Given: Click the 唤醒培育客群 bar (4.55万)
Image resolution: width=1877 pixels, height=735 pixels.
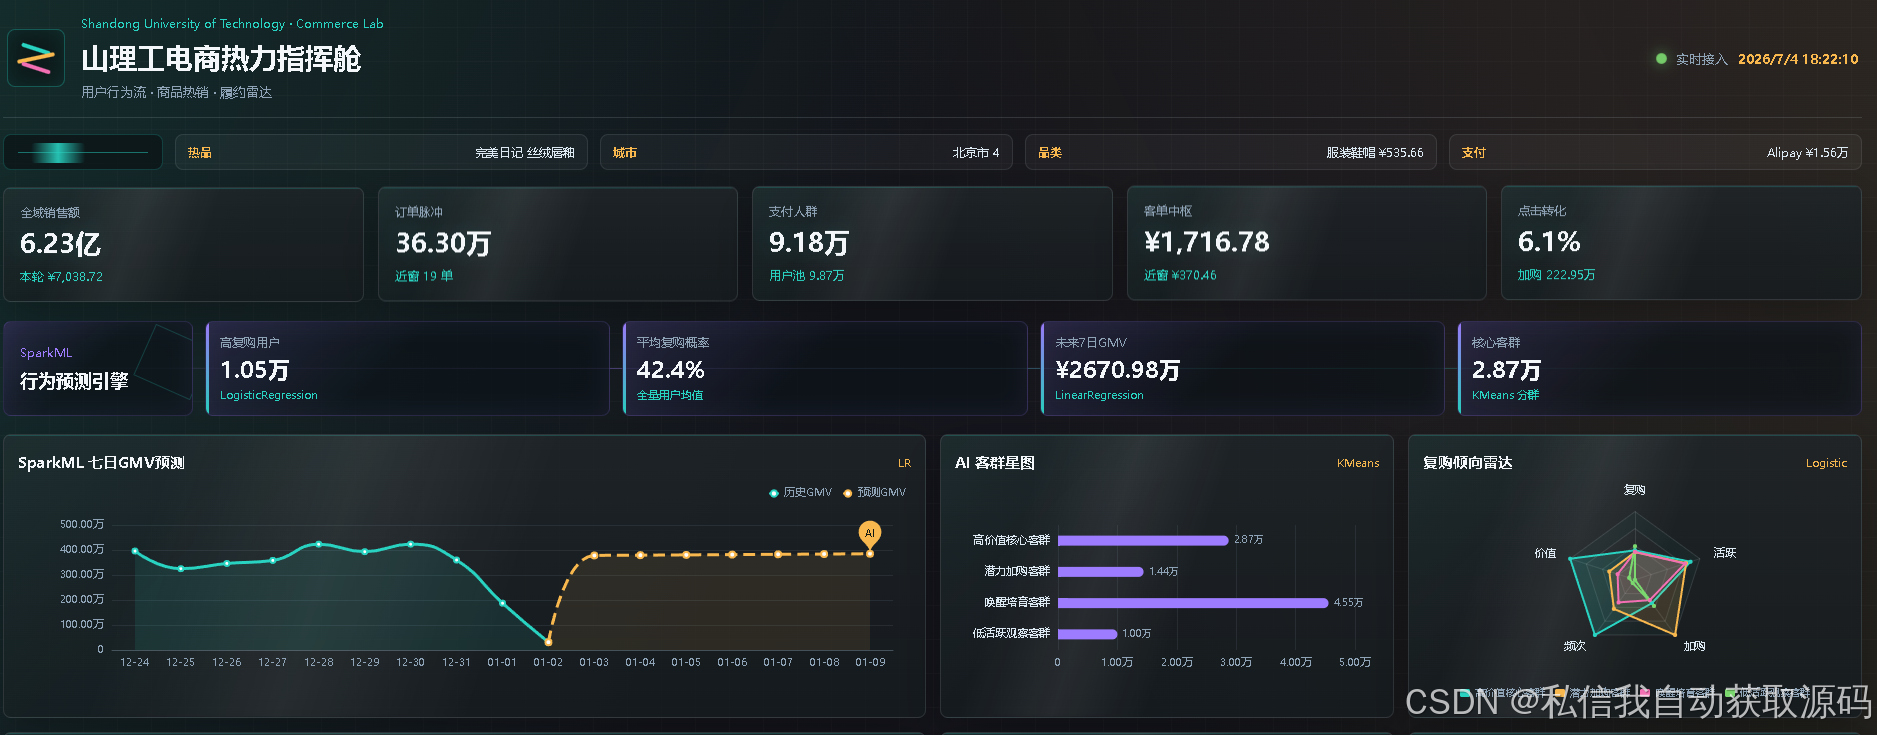Looking at the screenshot, I should click(x=1193, y=603).
